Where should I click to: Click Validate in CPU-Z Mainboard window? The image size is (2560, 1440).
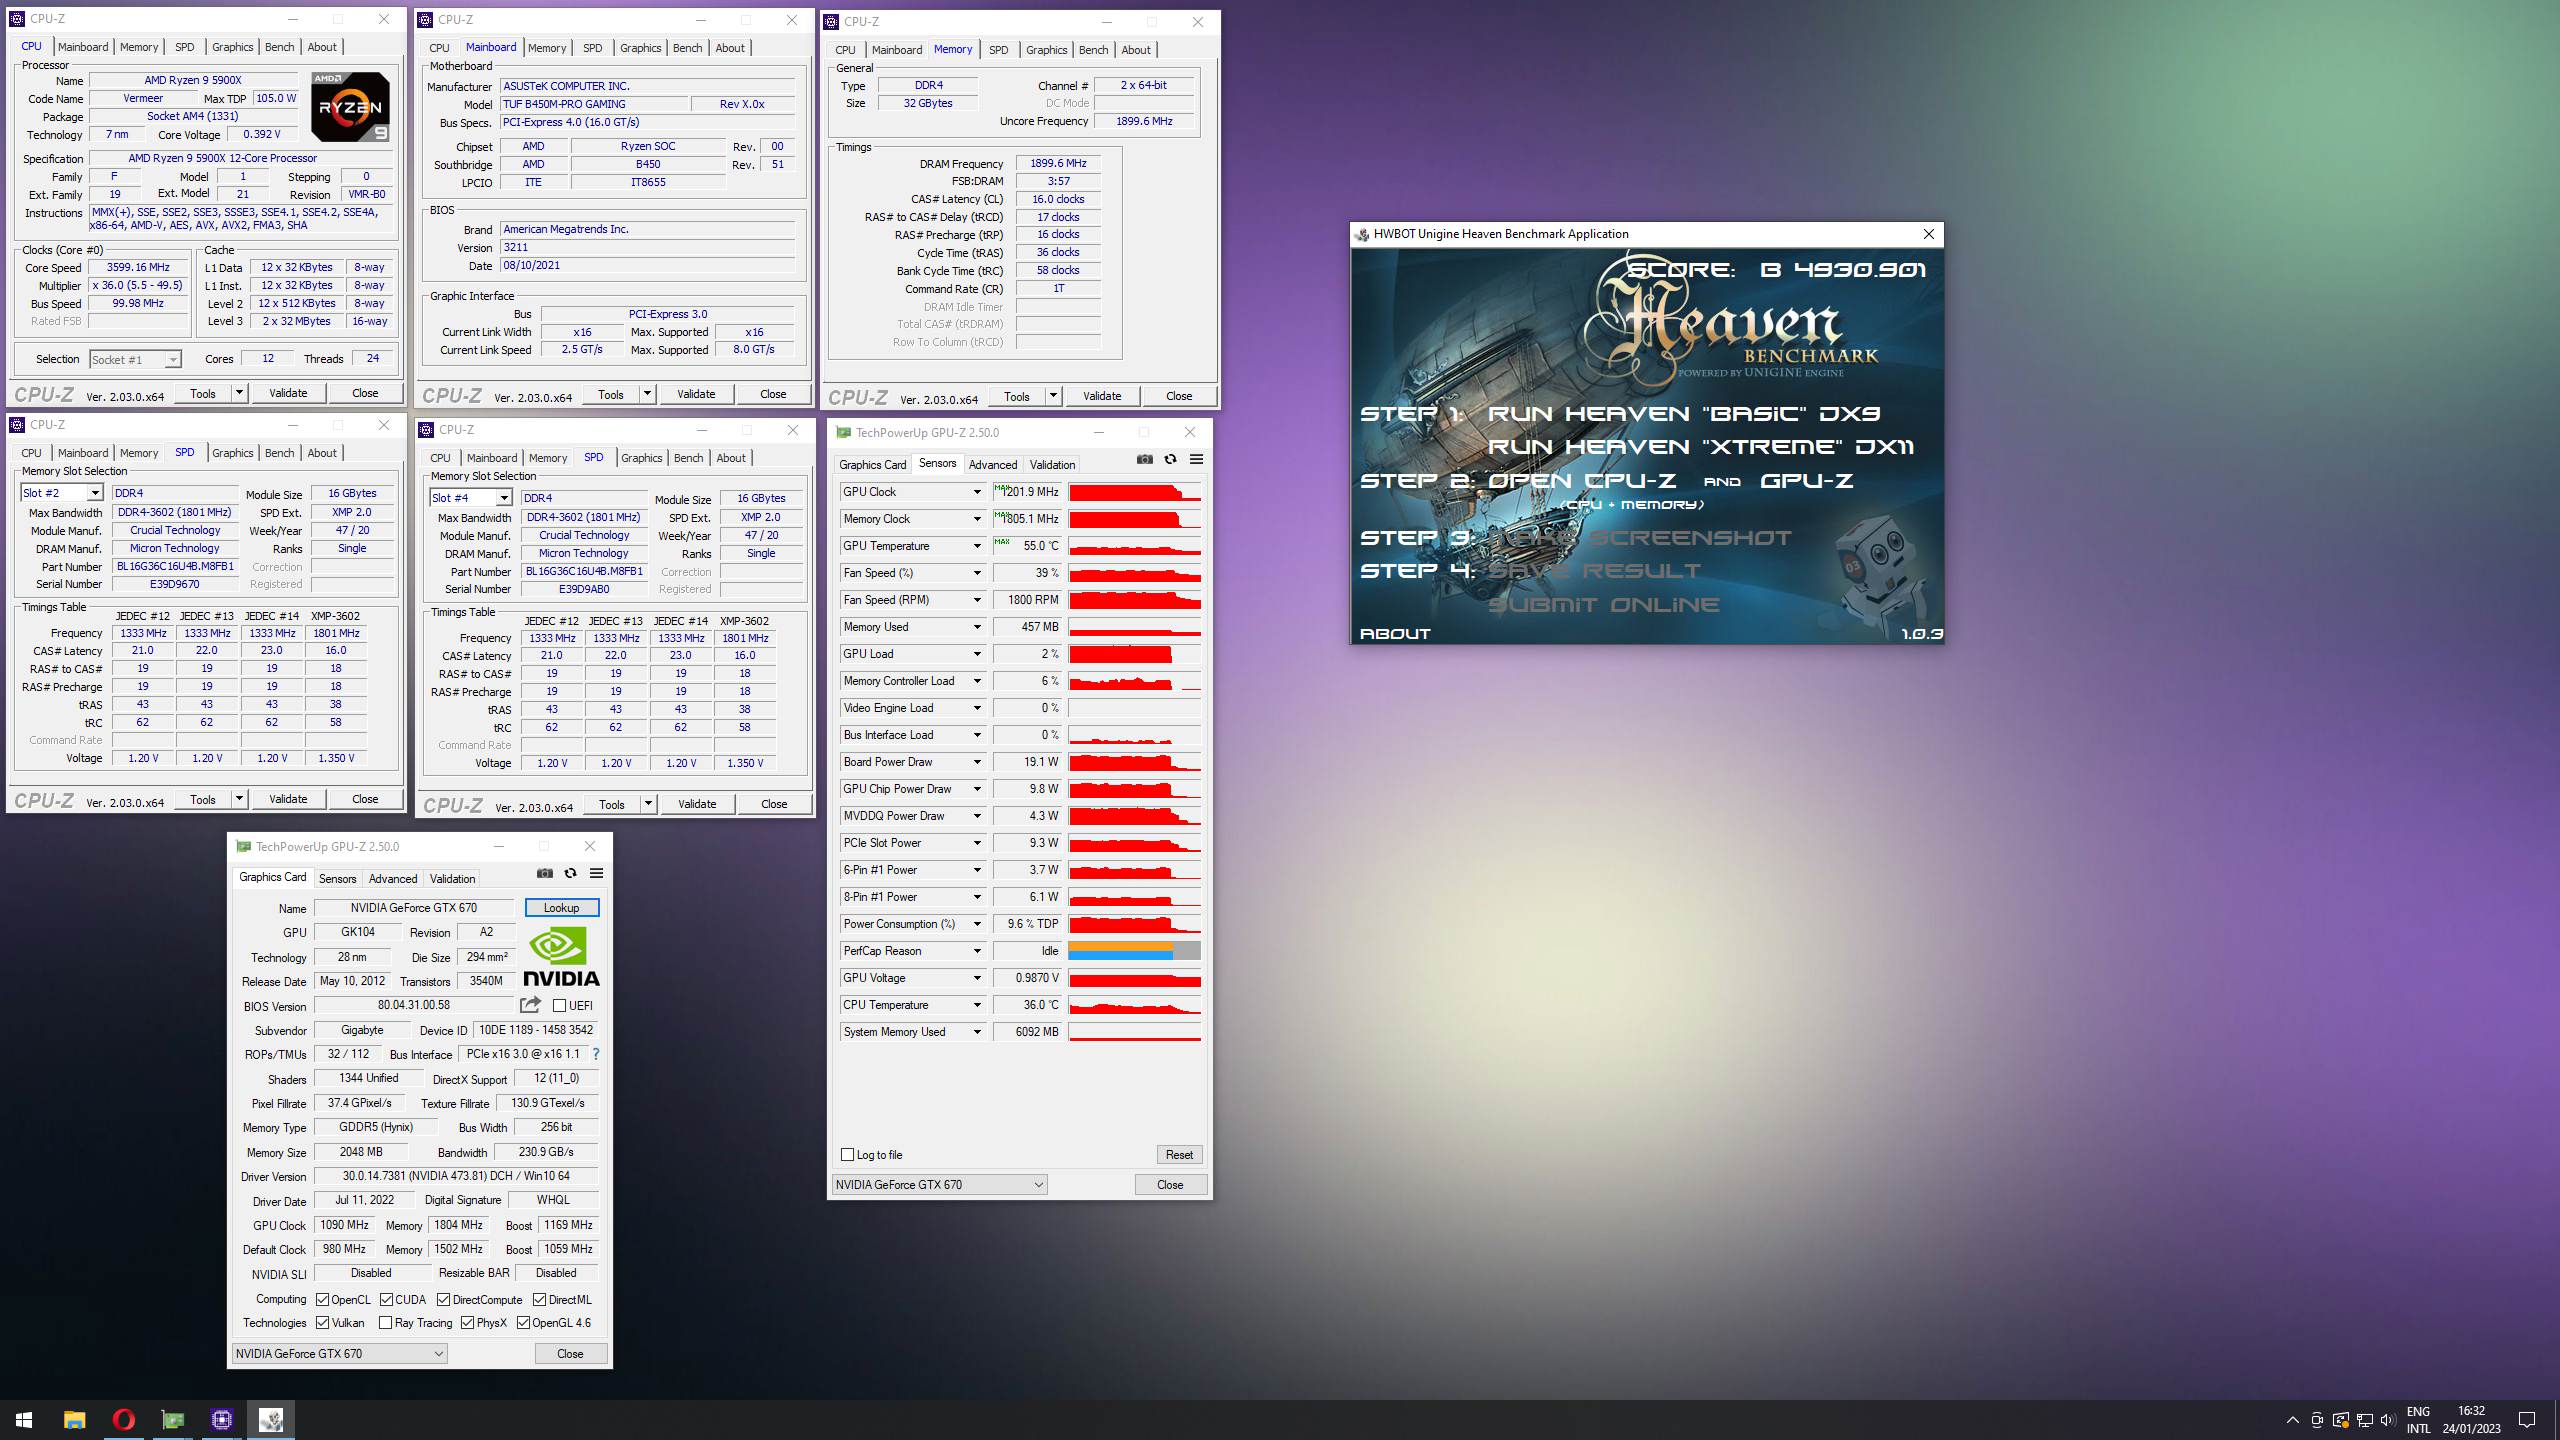click(x=696, y=394)
